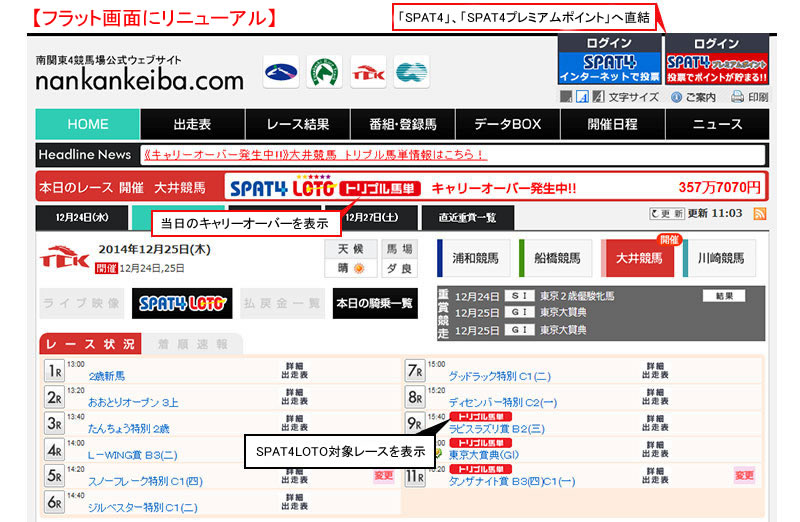Screen dimensions: 800x522
Task: Open ラピスラズリ賞 B2(三) race link
Action: 497,429
